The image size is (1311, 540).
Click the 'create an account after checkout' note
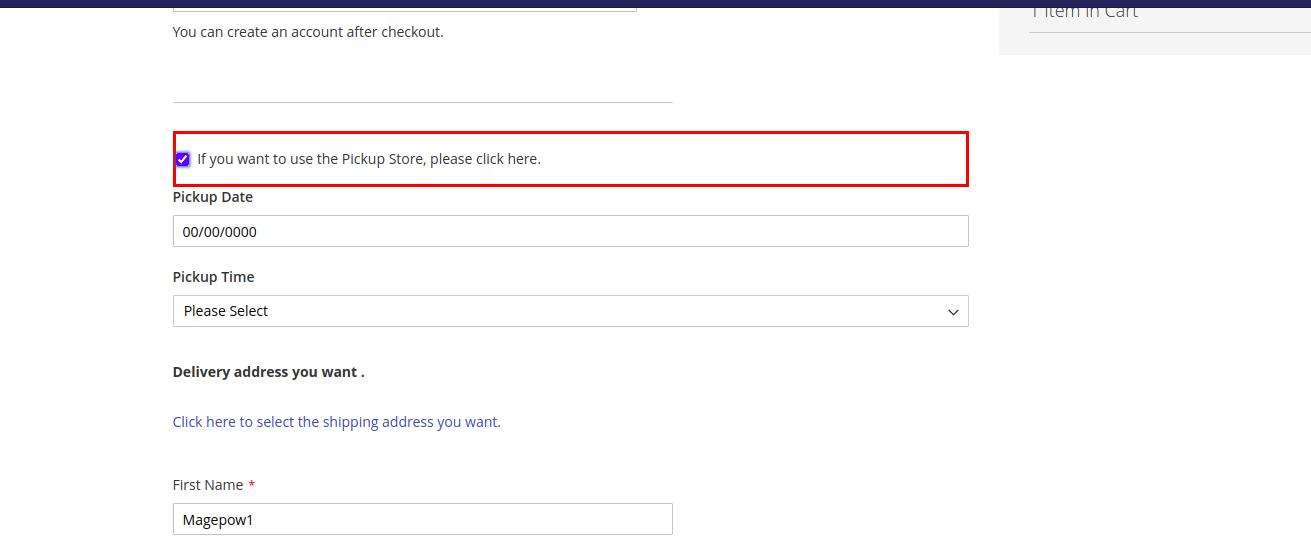(307, 32)
